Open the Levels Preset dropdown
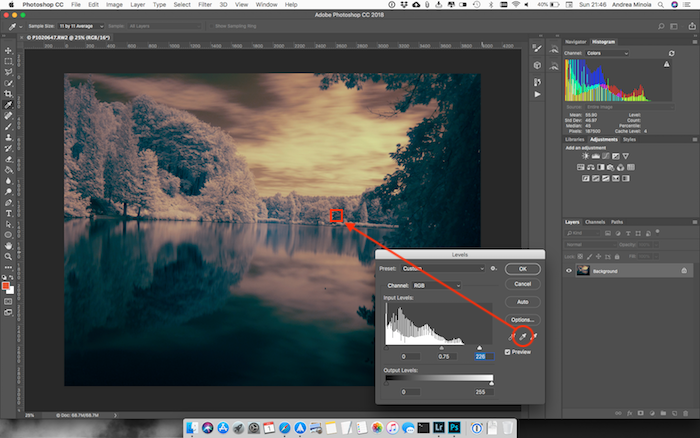The width and height of the screenshot is (700, 438). coord(443,268)
